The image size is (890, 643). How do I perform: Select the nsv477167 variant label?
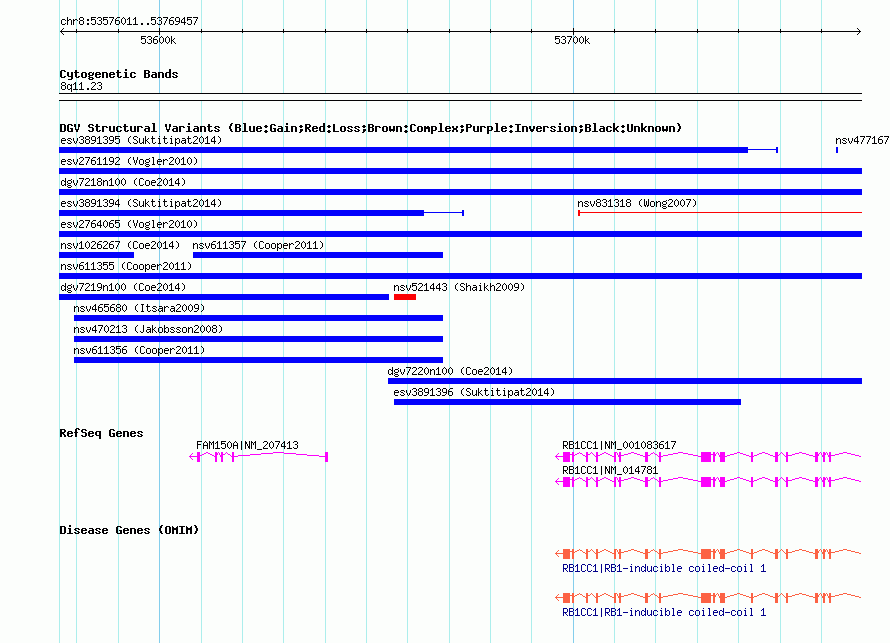coord(862,140)
